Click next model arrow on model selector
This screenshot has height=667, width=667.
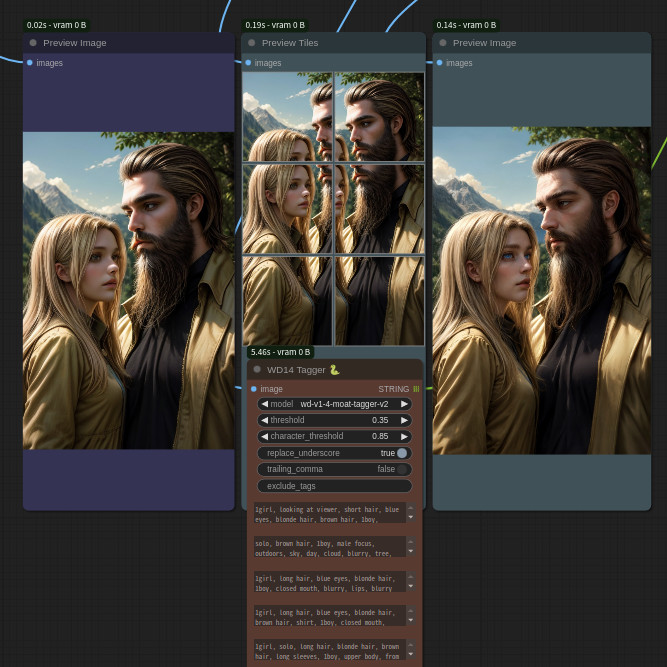[404, 404]
